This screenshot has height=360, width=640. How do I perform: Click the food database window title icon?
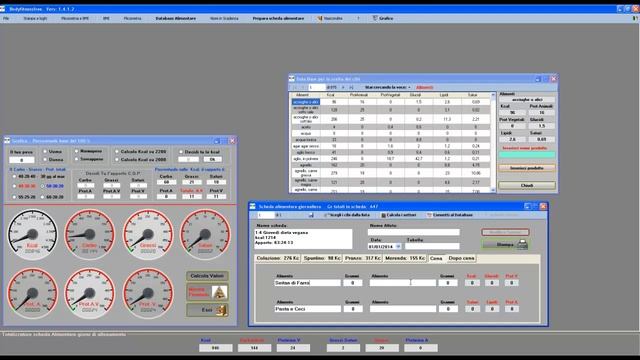pyautogui.click(x=292, y=79)
